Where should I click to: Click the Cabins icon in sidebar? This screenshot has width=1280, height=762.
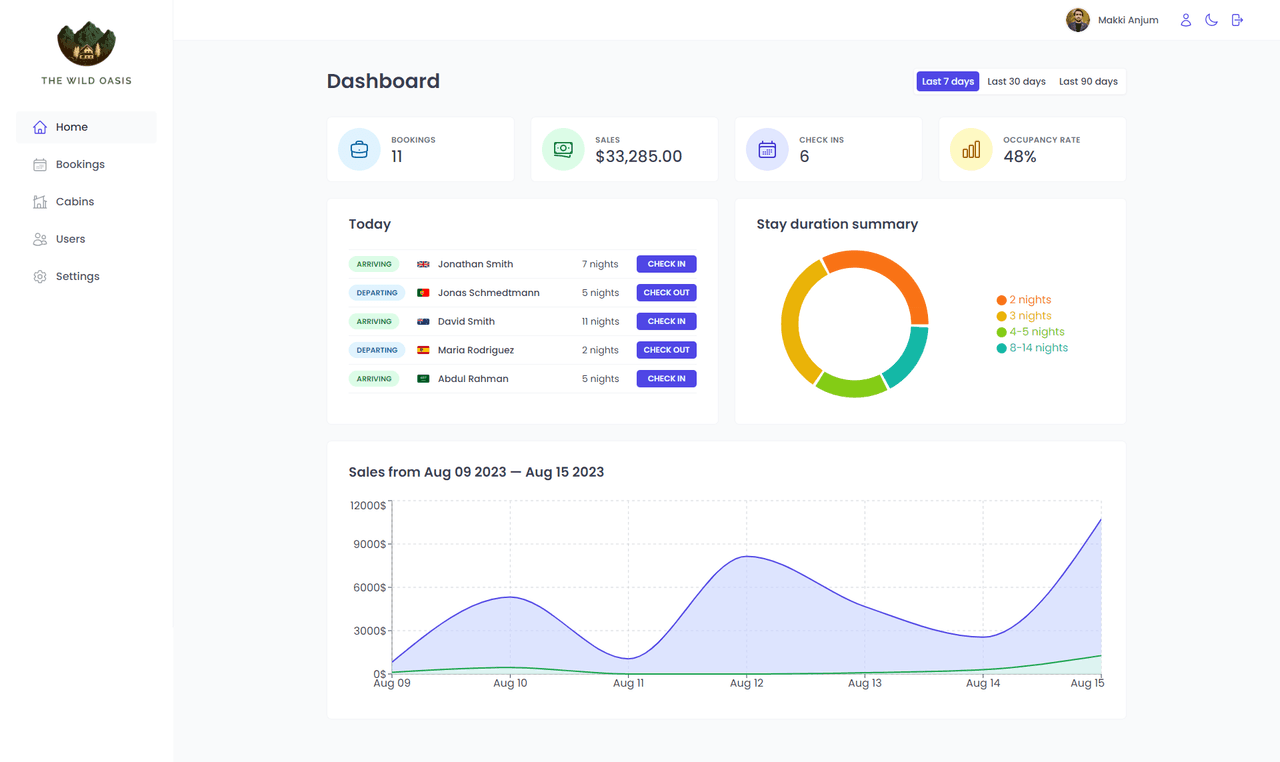click(x=40, y=202)
